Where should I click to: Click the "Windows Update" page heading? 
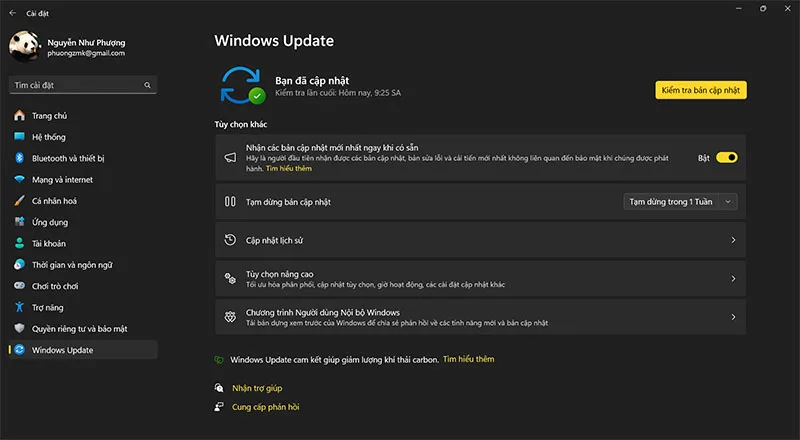coord(274,41)
